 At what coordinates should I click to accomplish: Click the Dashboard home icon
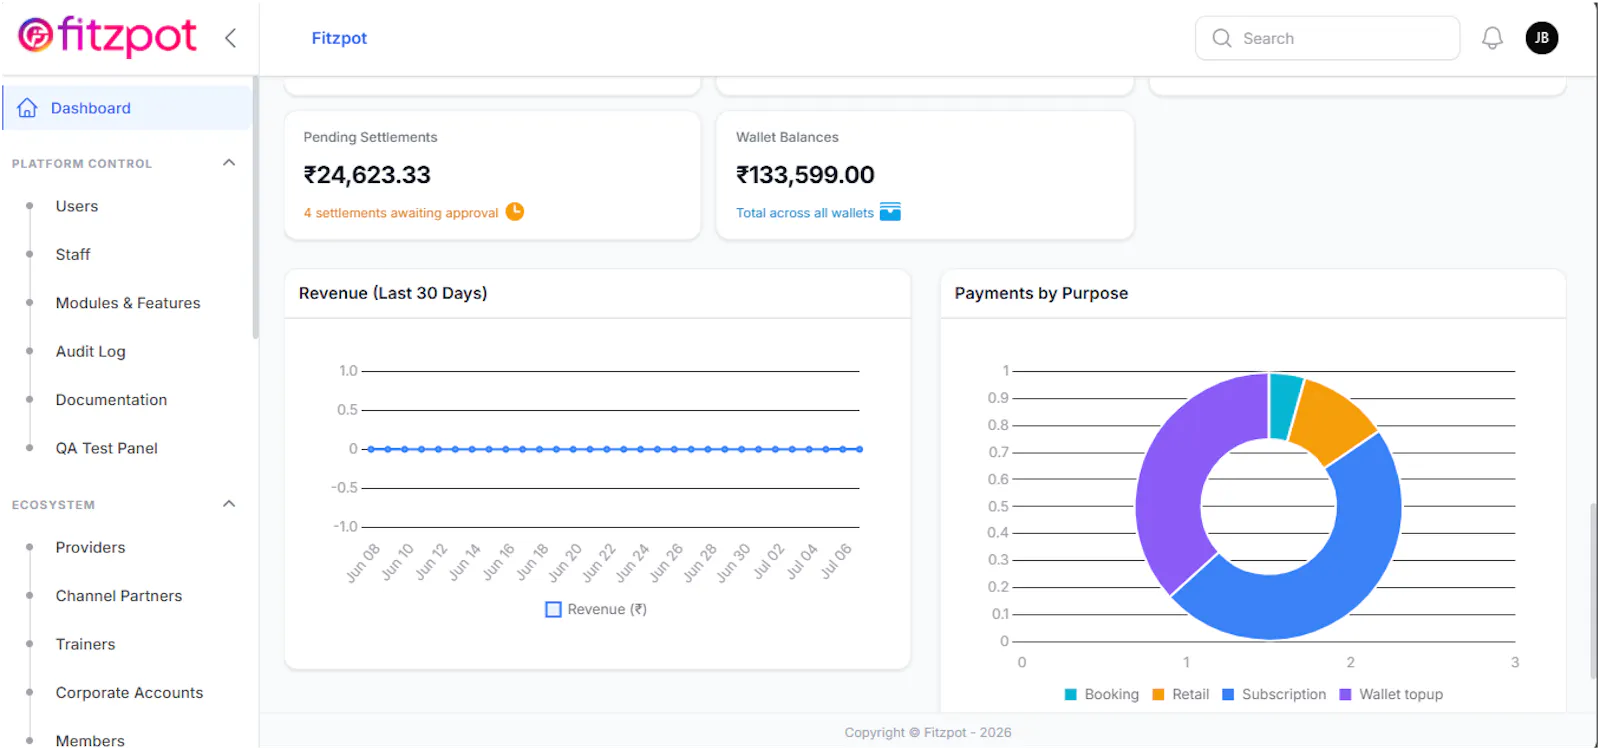pyautogui.click(x=28, y=108)
